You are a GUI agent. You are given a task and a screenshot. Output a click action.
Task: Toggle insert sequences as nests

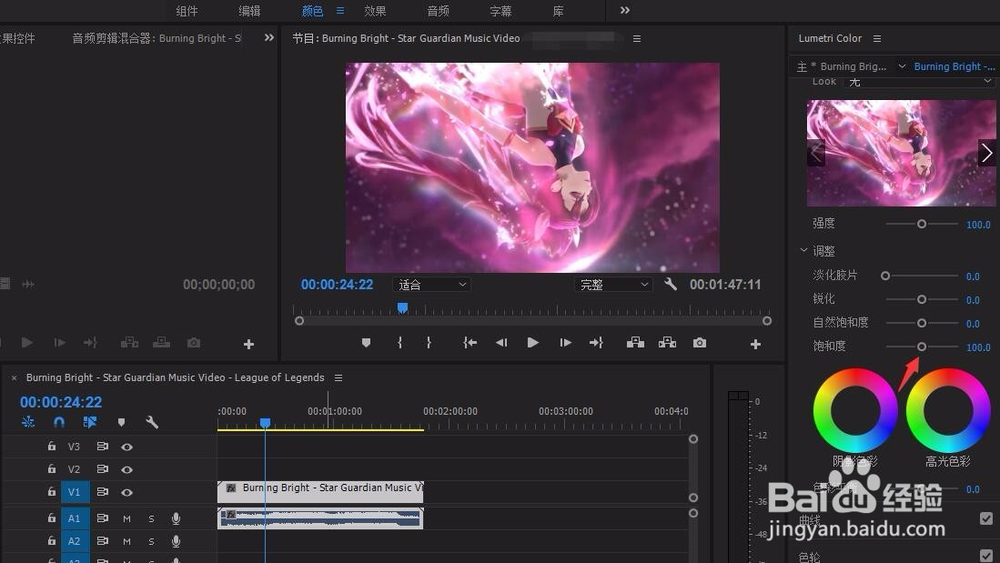pyautogui.click(x=28, y=422)
